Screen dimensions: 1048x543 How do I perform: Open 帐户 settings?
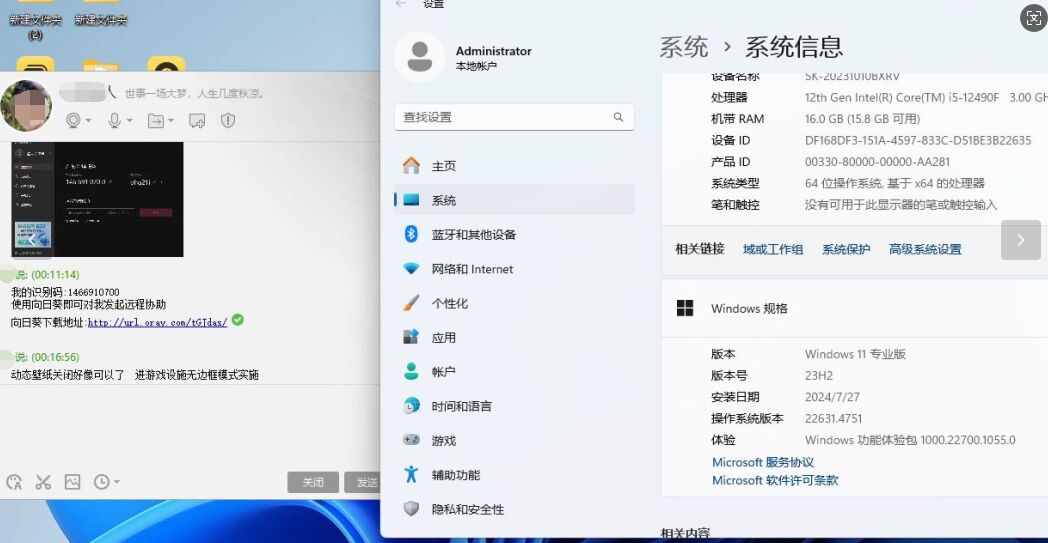[x=514, y=372]
